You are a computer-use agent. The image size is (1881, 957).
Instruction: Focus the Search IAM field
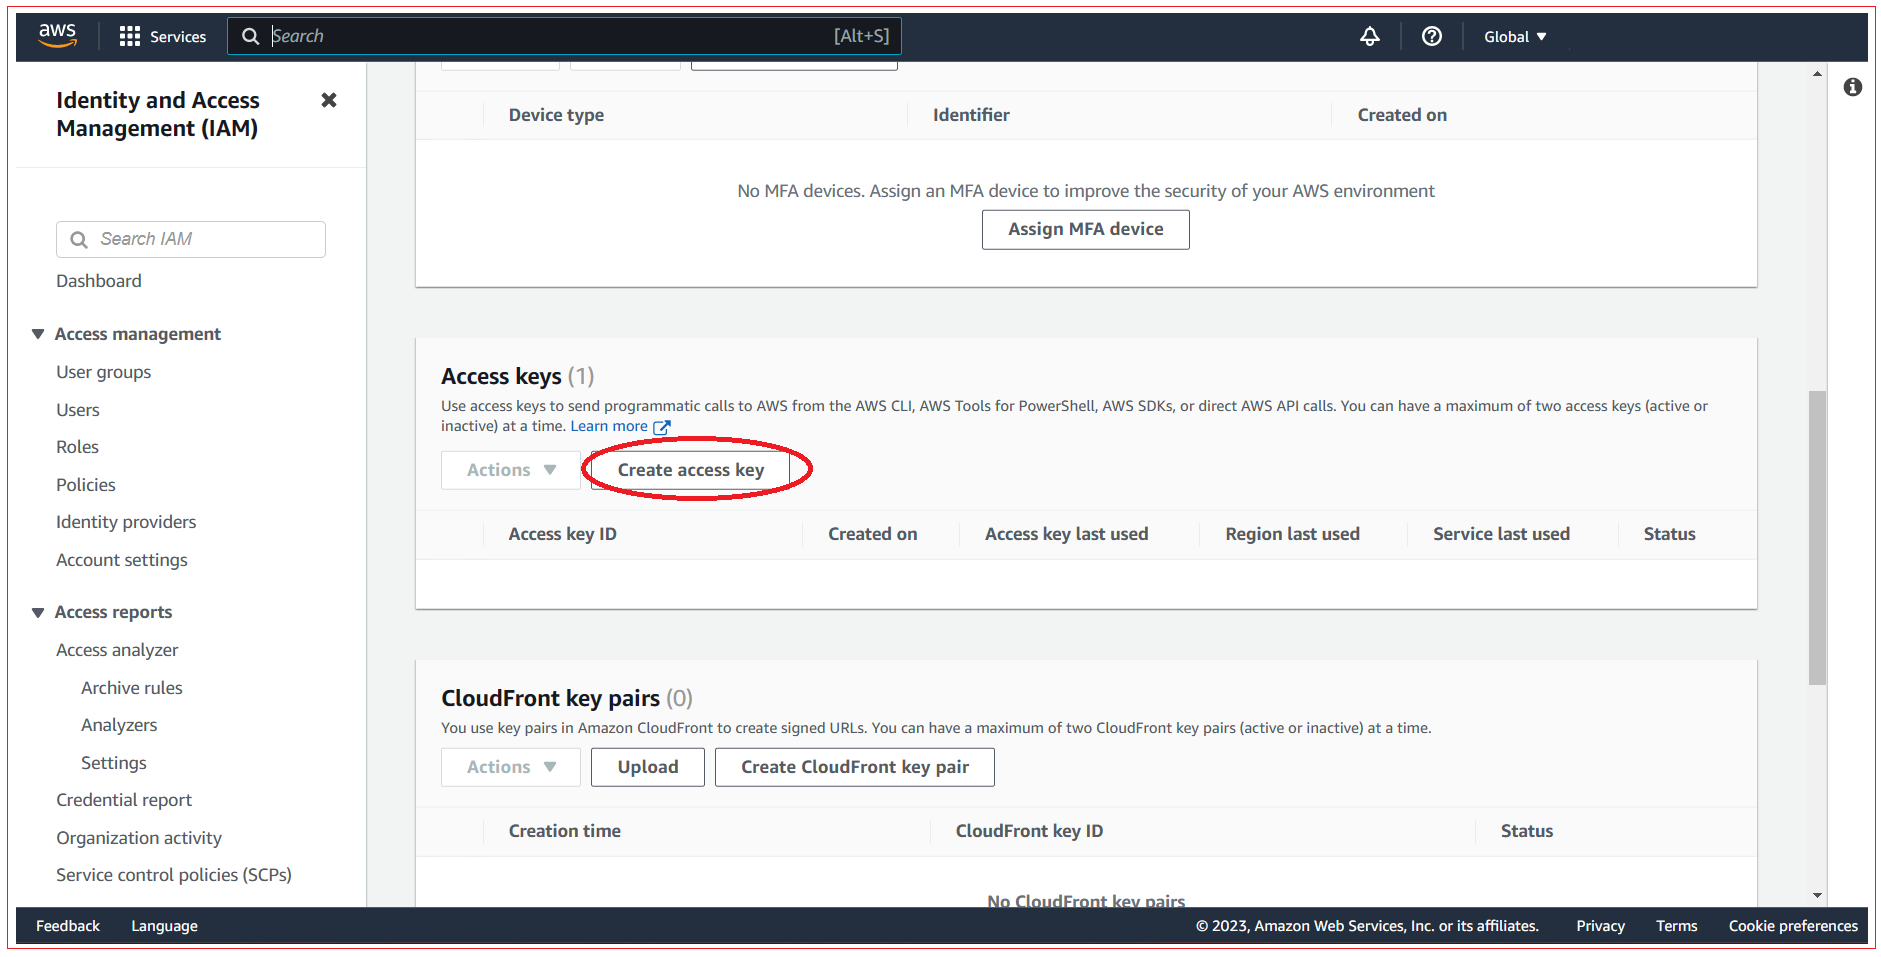click(191, 239)
